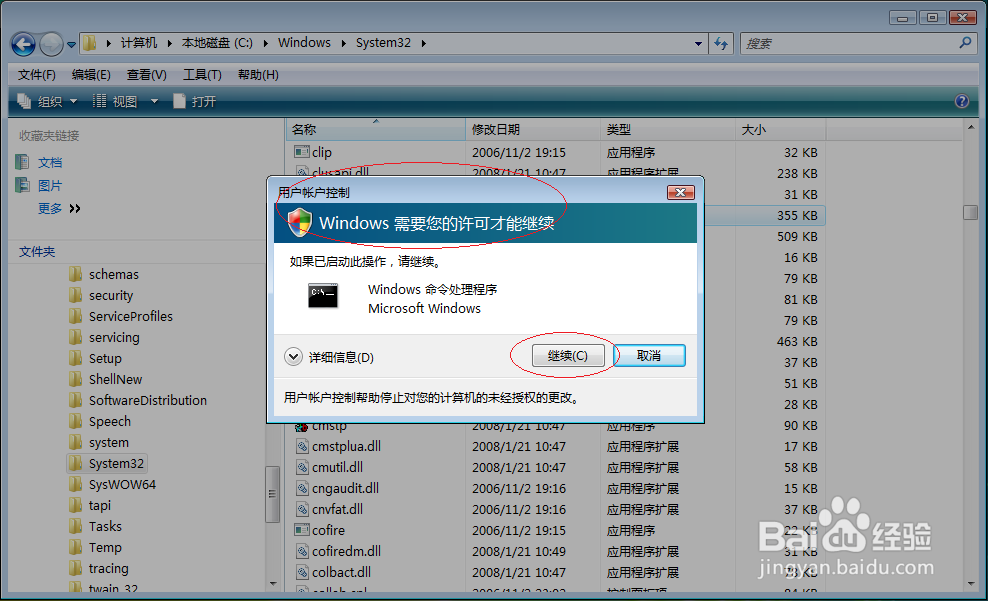Click the file list vertical scrollbar thumb
988x601 pixels.
(970, 212)
